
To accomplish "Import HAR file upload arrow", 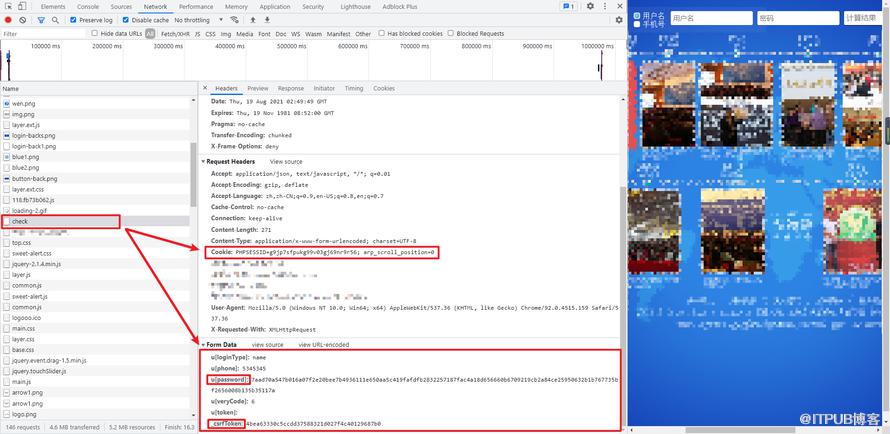I will point(253,20).
